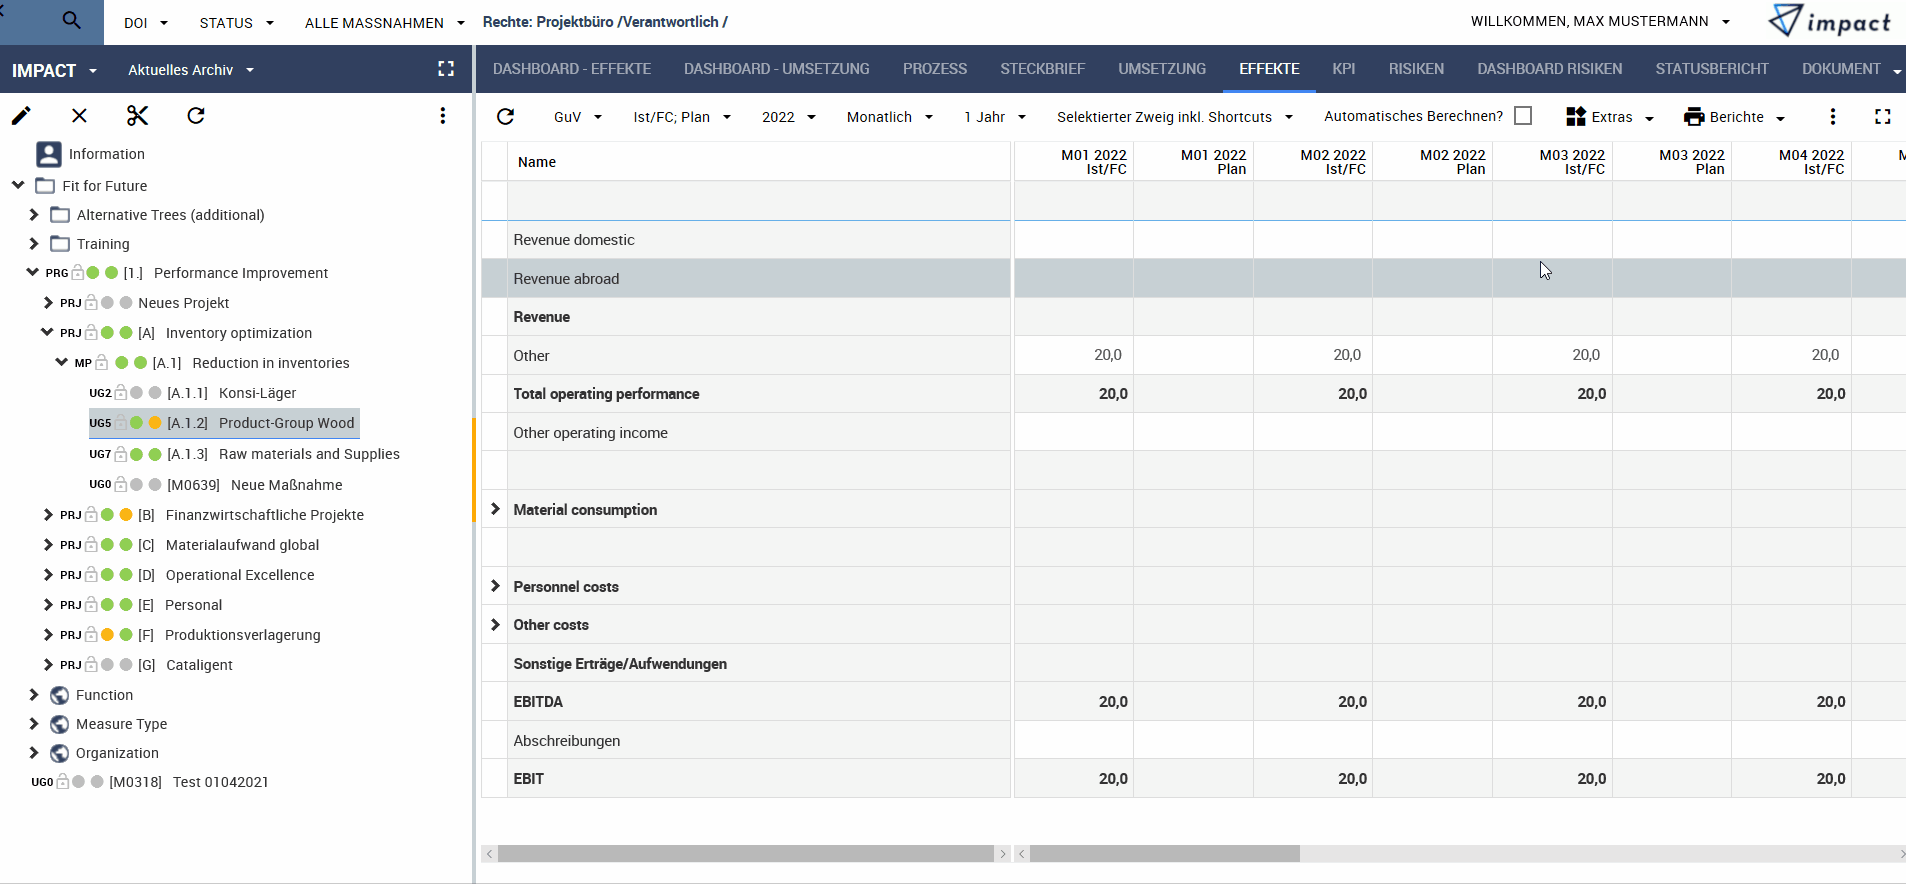Image resolution: width=1906 pixels, height=884 pixels.
Task: Reload the effects table with refresh icon
Action: tap(506, 117)
